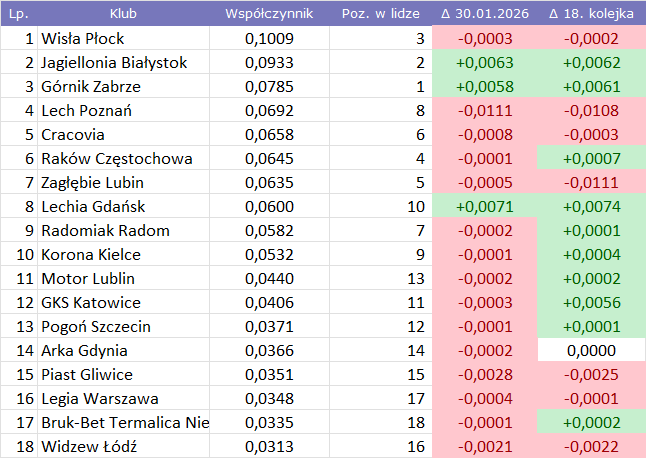
Task: Select the Górnik Zabrze row name
Action: click(x=124, y=87)
